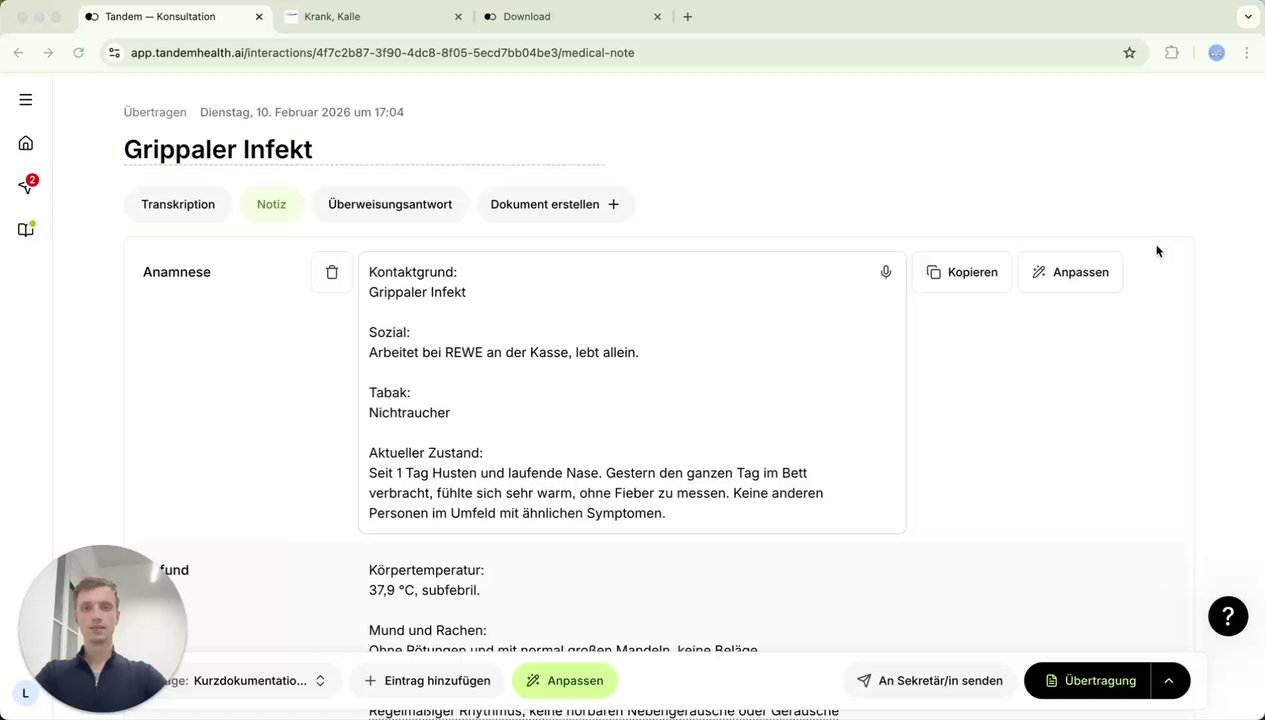Click the green Anpassen button at bottom

pyautogui.click(x=565, y=681)
